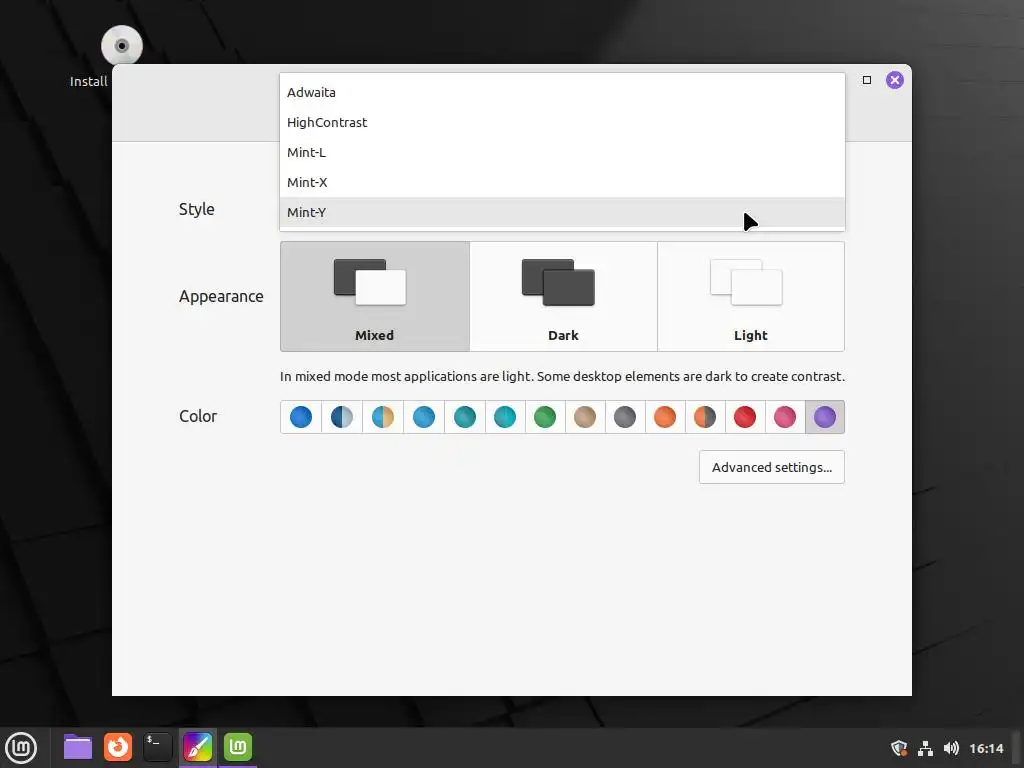Open the network connection tray icon

(925, 748)
